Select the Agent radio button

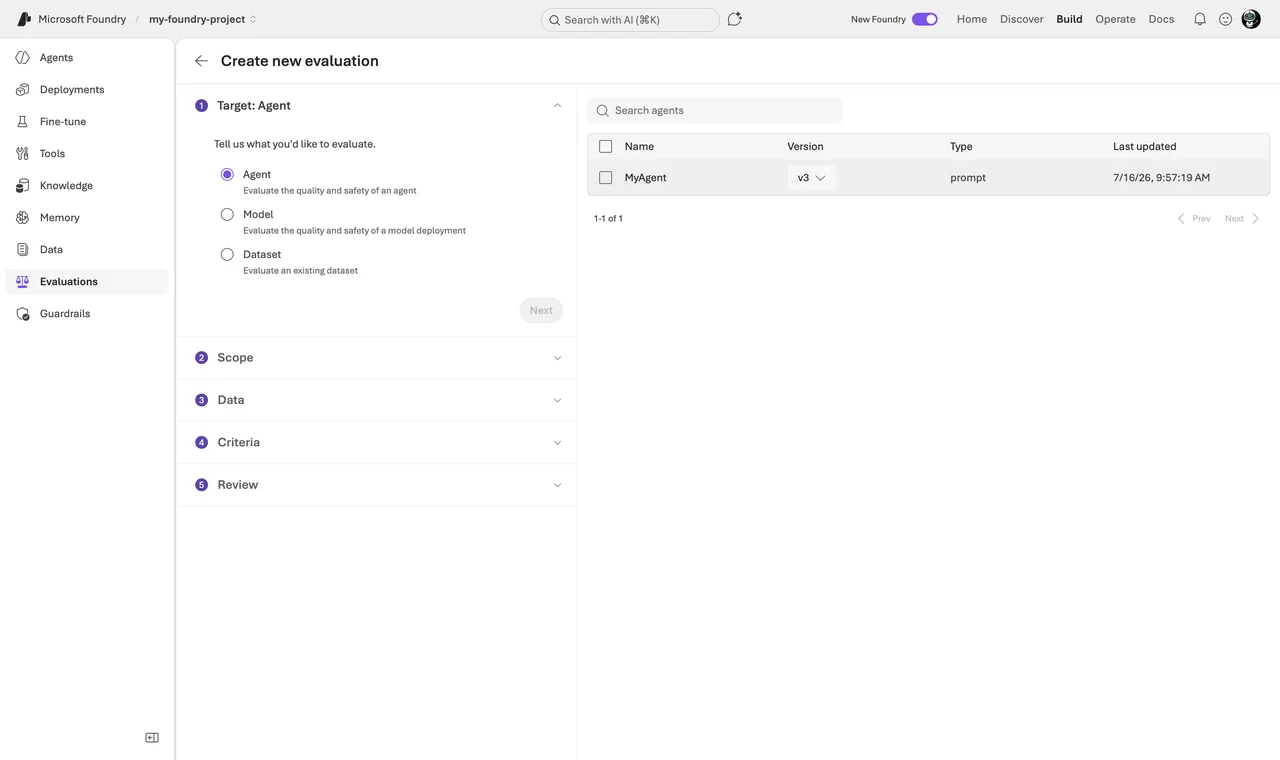pos(227,174)
